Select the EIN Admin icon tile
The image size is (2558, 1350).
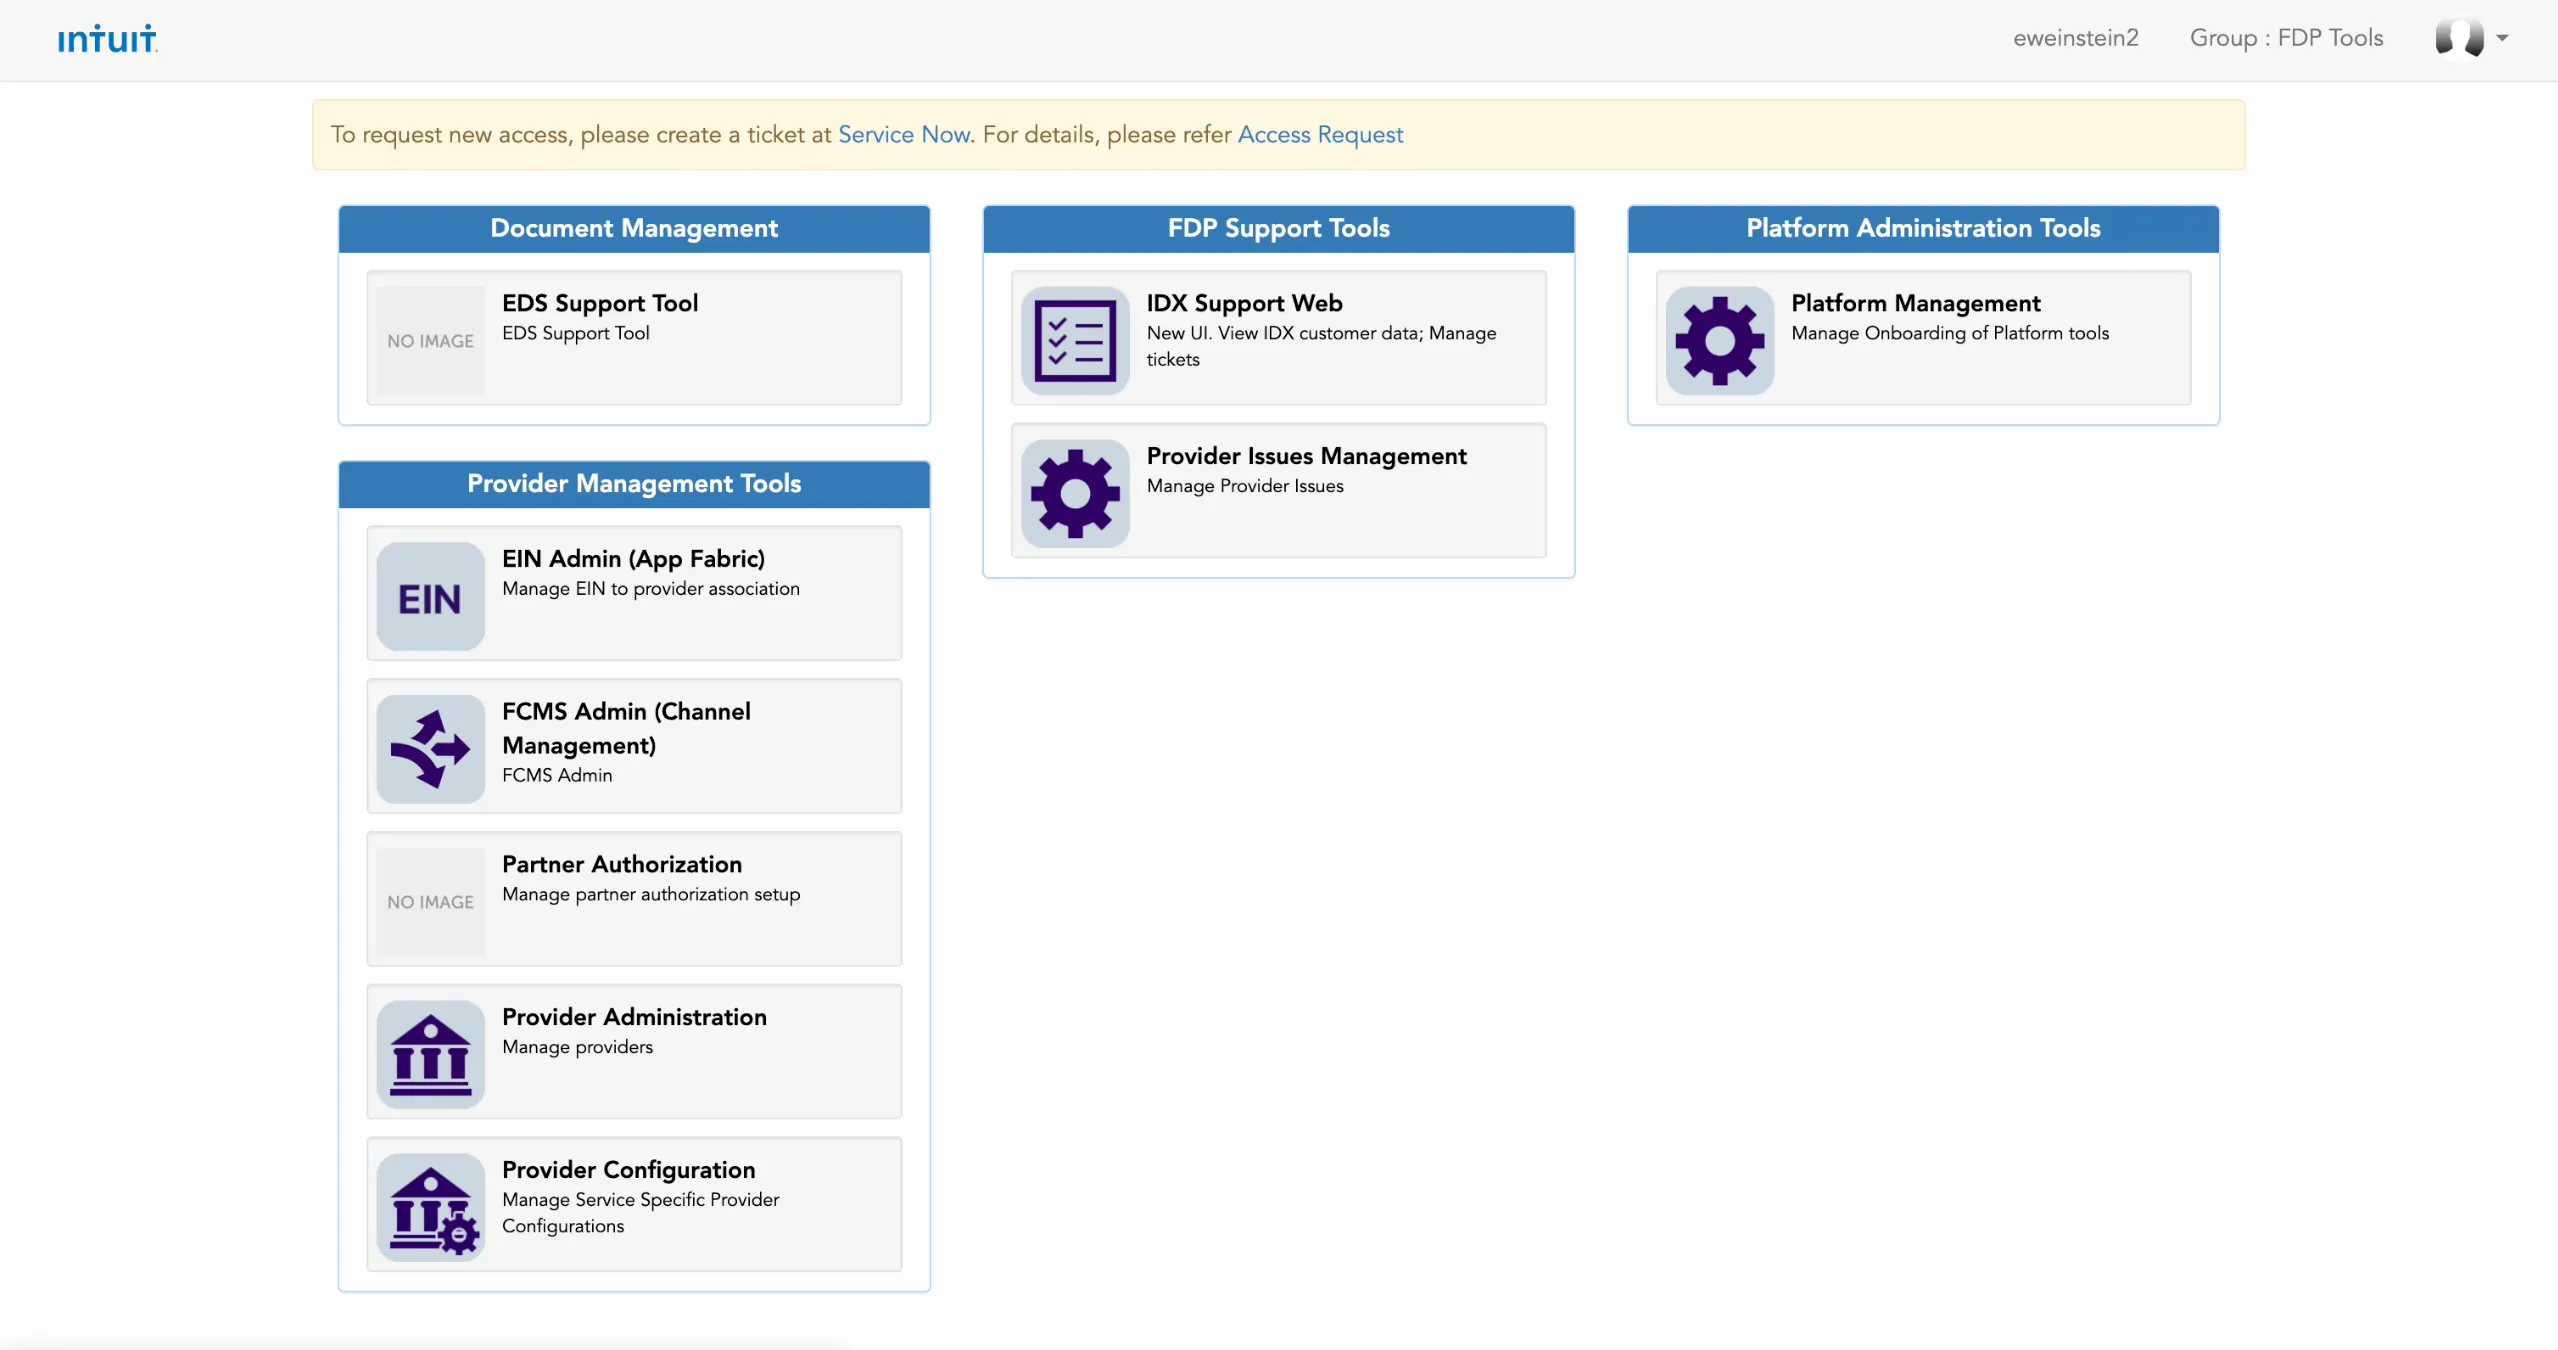pos(431,596)
